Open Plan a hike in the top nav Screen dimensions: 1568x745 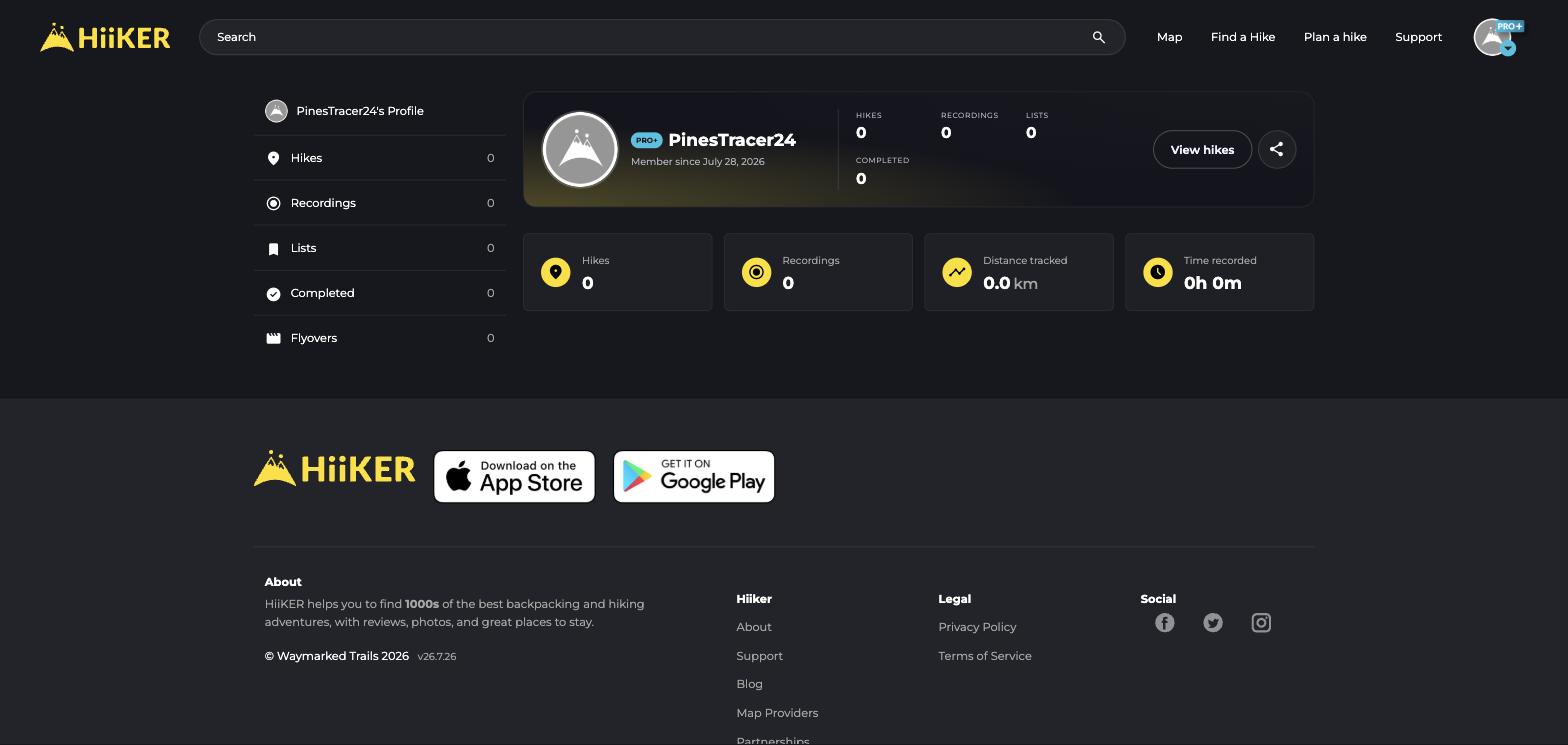click(x=1335, y=37)
